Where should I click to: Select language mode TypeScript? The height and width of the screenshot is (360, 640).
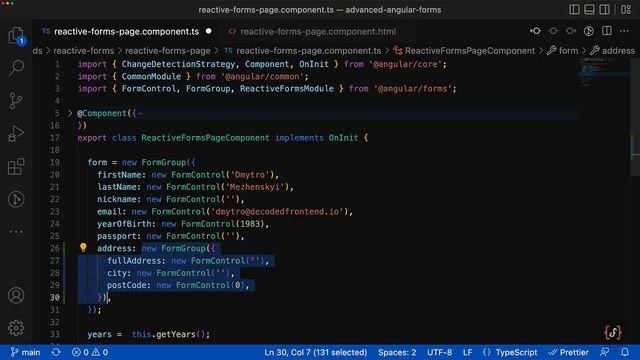click(516, 352)
